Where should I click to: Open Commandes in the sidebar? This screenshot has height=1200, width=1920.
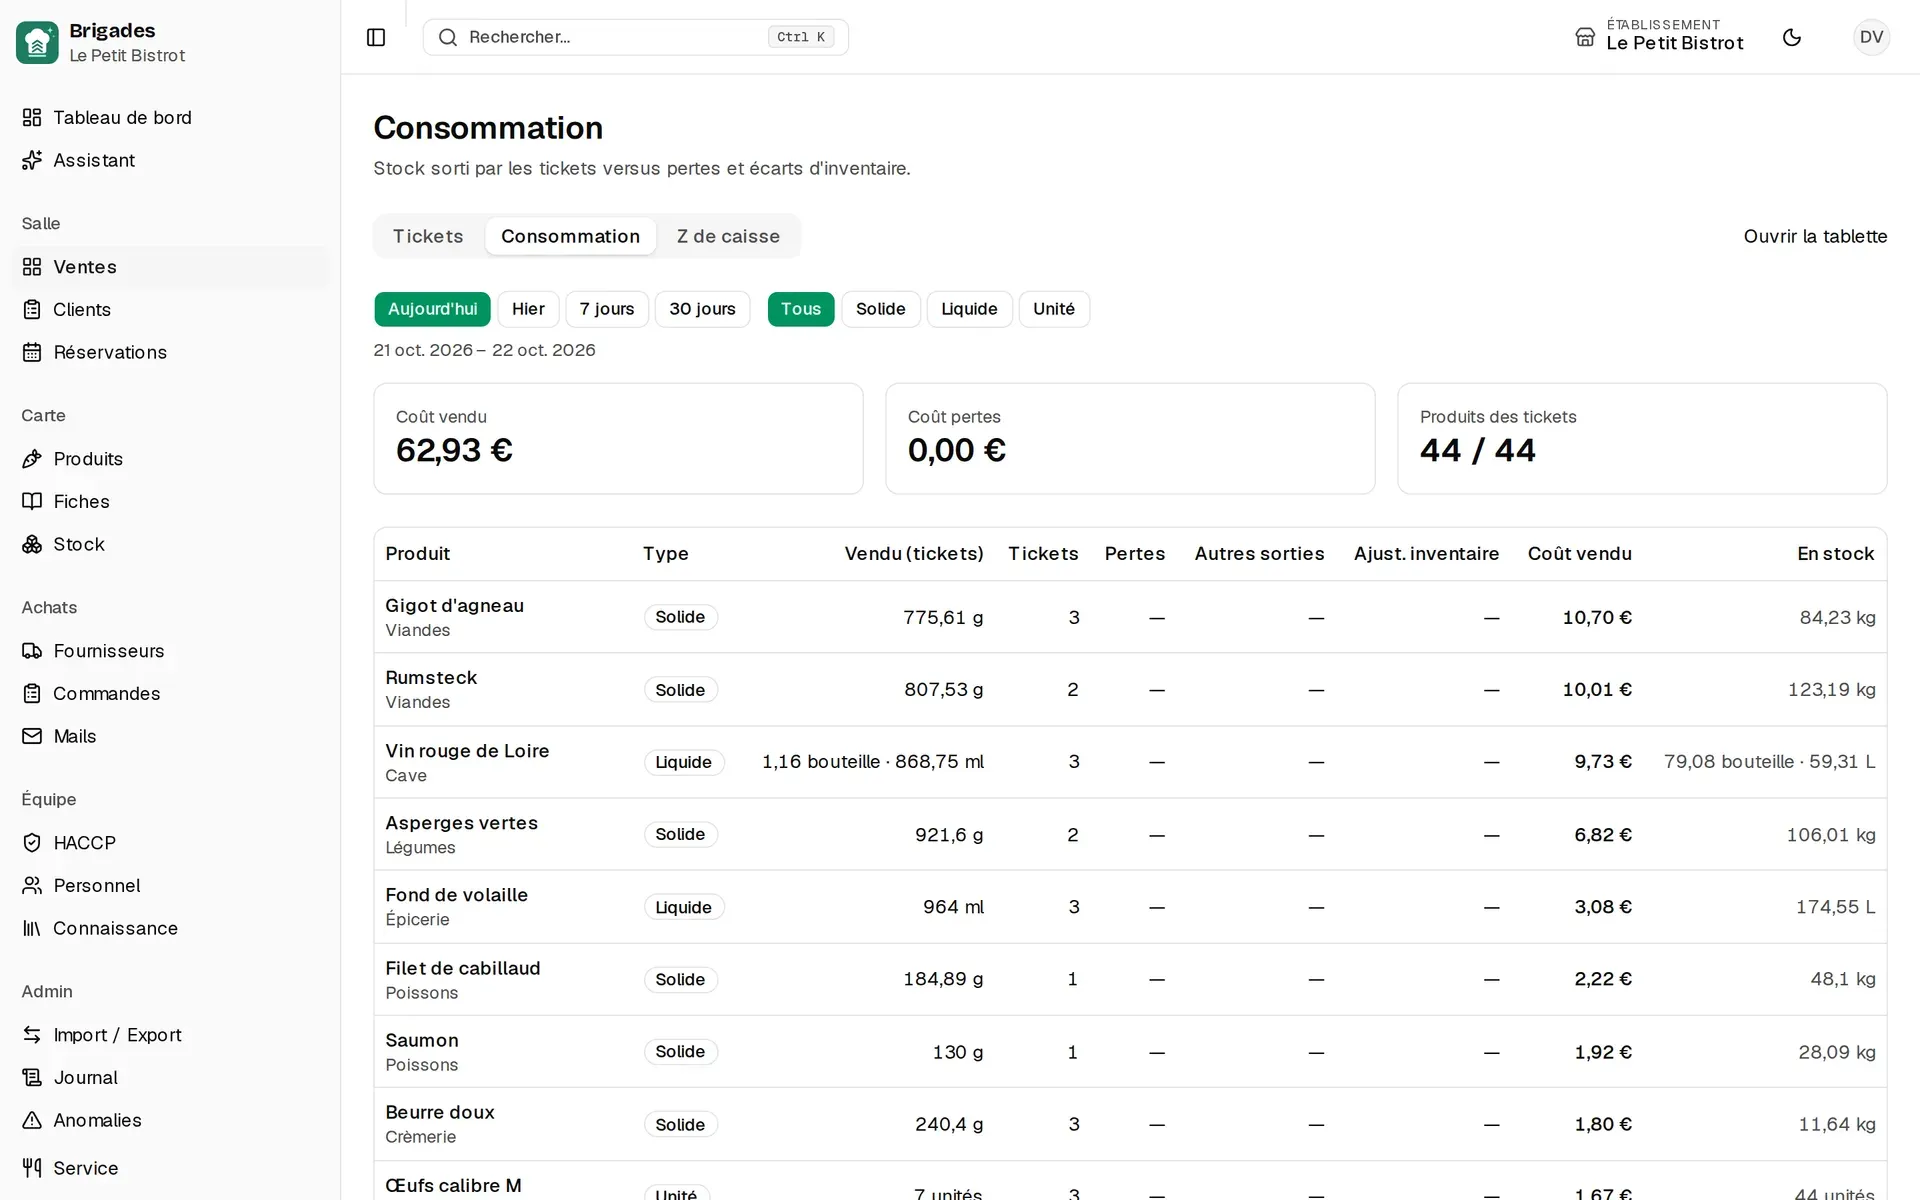point(170,694)
